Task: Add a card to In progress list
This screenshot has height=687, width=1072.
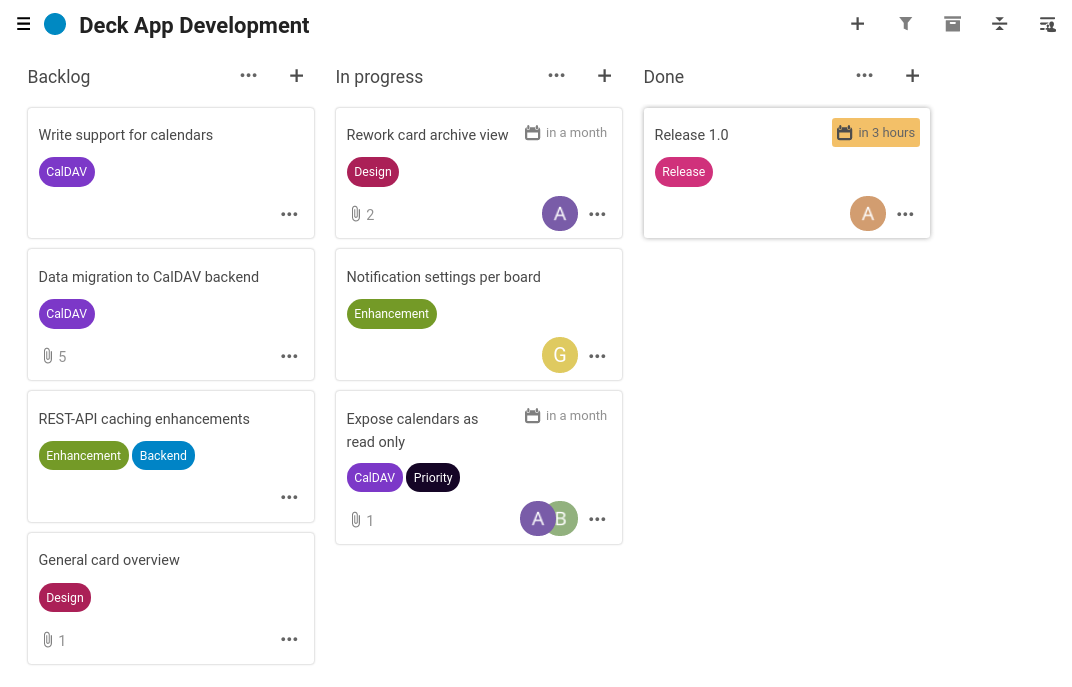Action: click(x=604, y=76)
